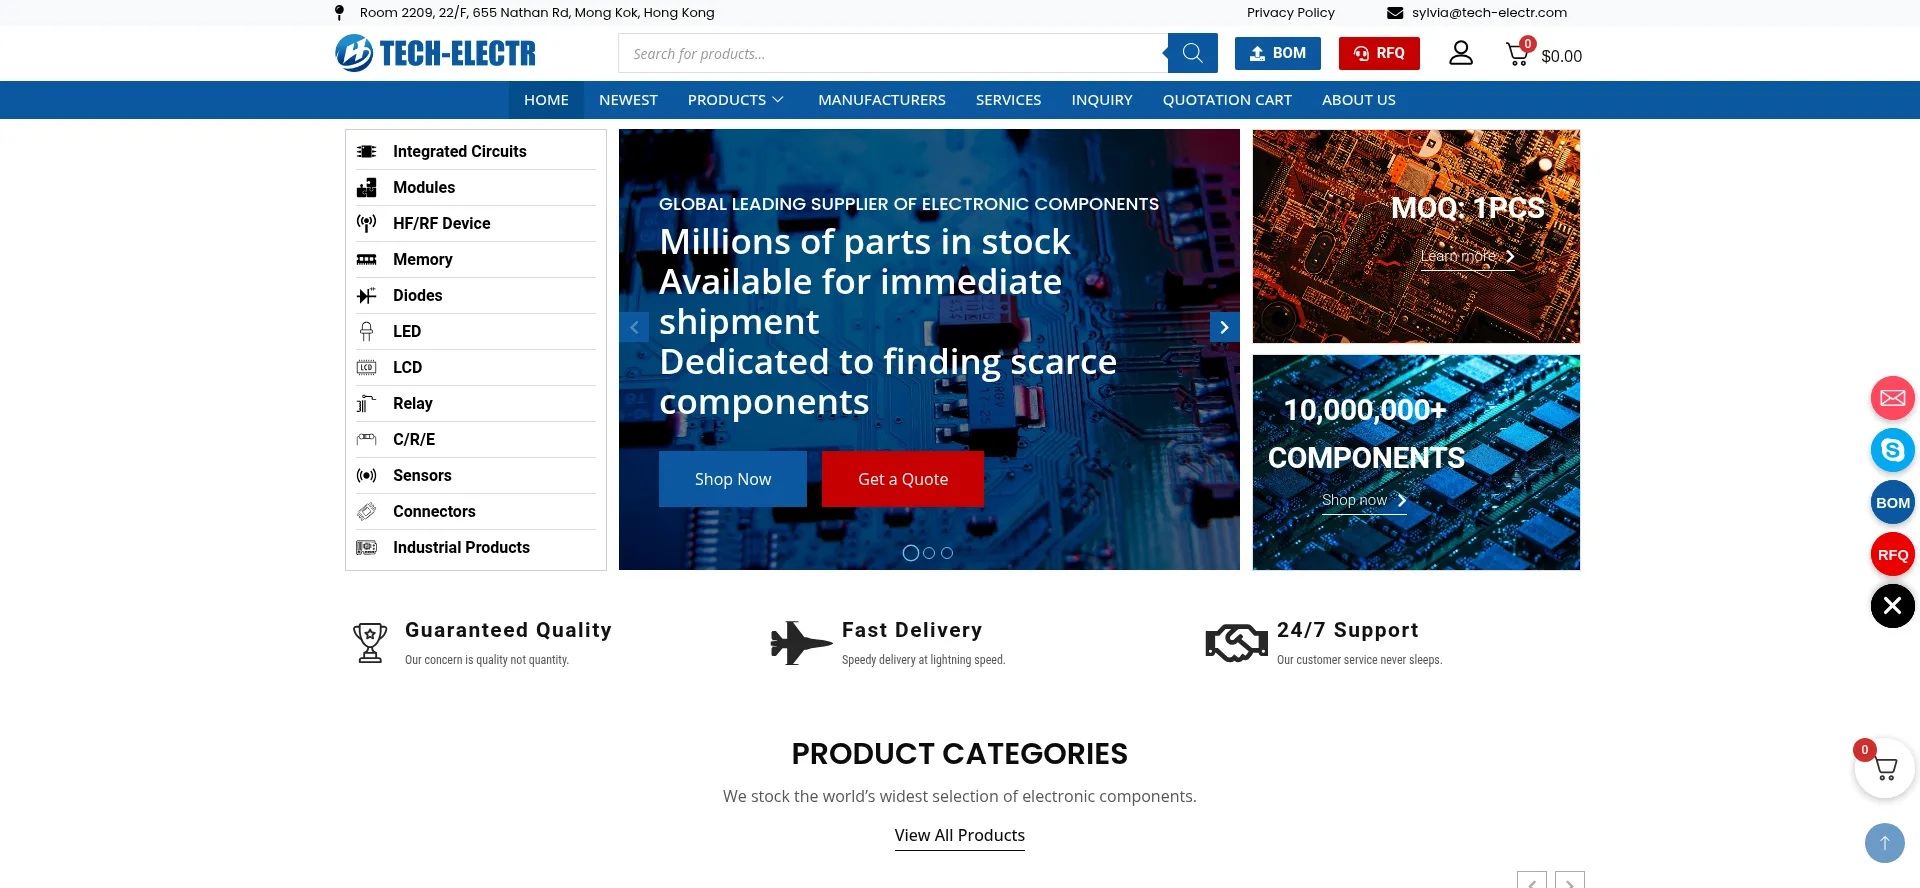Open the Quotation Cart menu item
Image resolution: width=1920 pixels, height=888 pixels.
(x=1226, y=100)
